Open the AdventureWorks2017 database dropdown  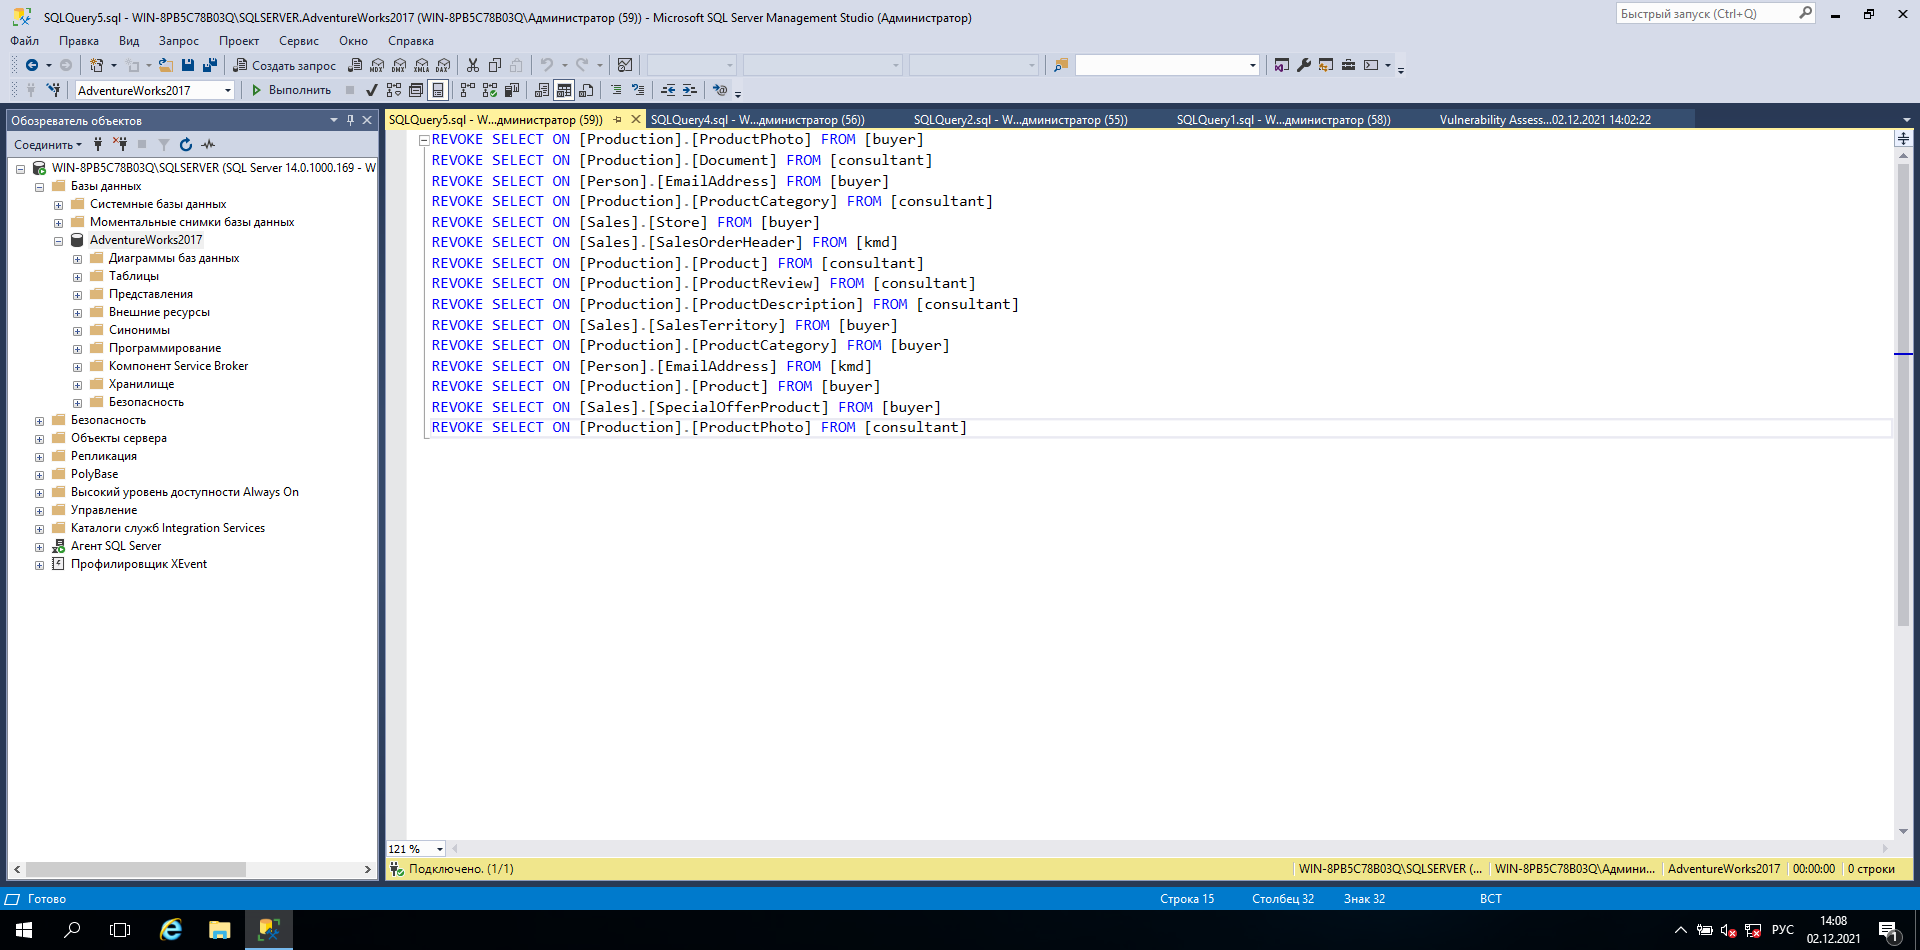[x=228, y=90]
